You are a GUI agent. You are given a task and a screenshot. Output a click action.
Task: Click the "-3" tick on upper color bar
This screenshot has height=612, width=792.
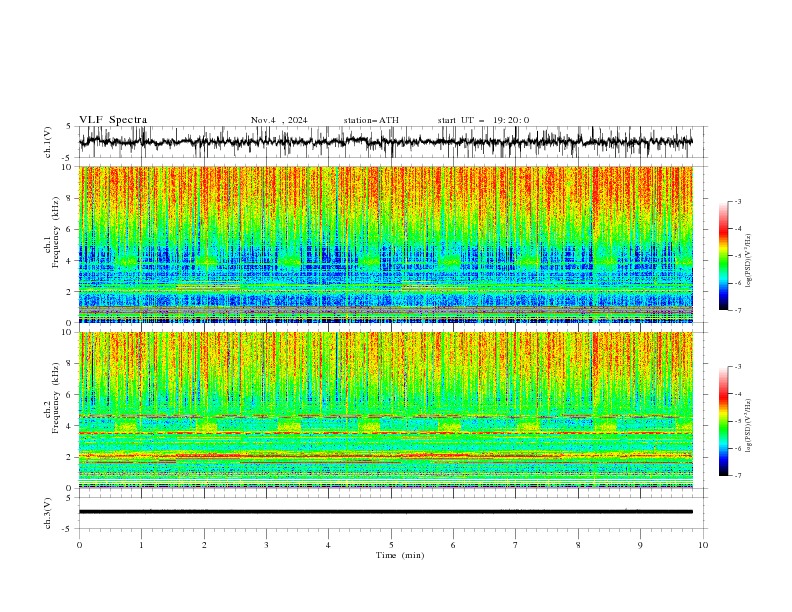(x=737, y=201)
